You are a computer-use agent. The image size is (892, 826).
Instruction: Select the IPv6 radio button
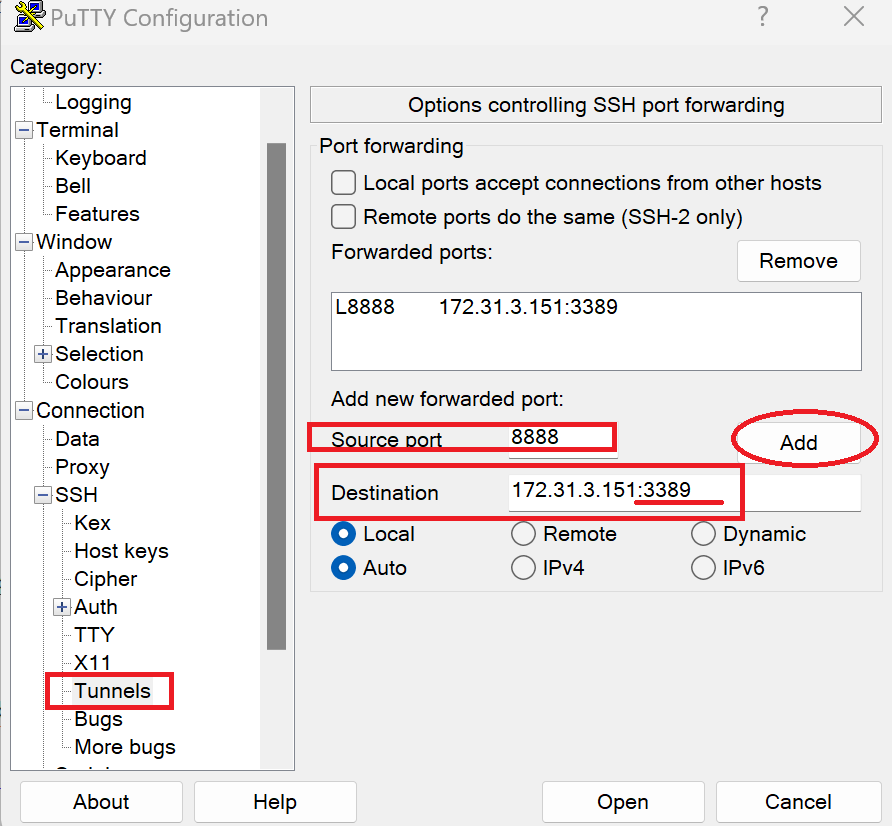click(703, 568)
